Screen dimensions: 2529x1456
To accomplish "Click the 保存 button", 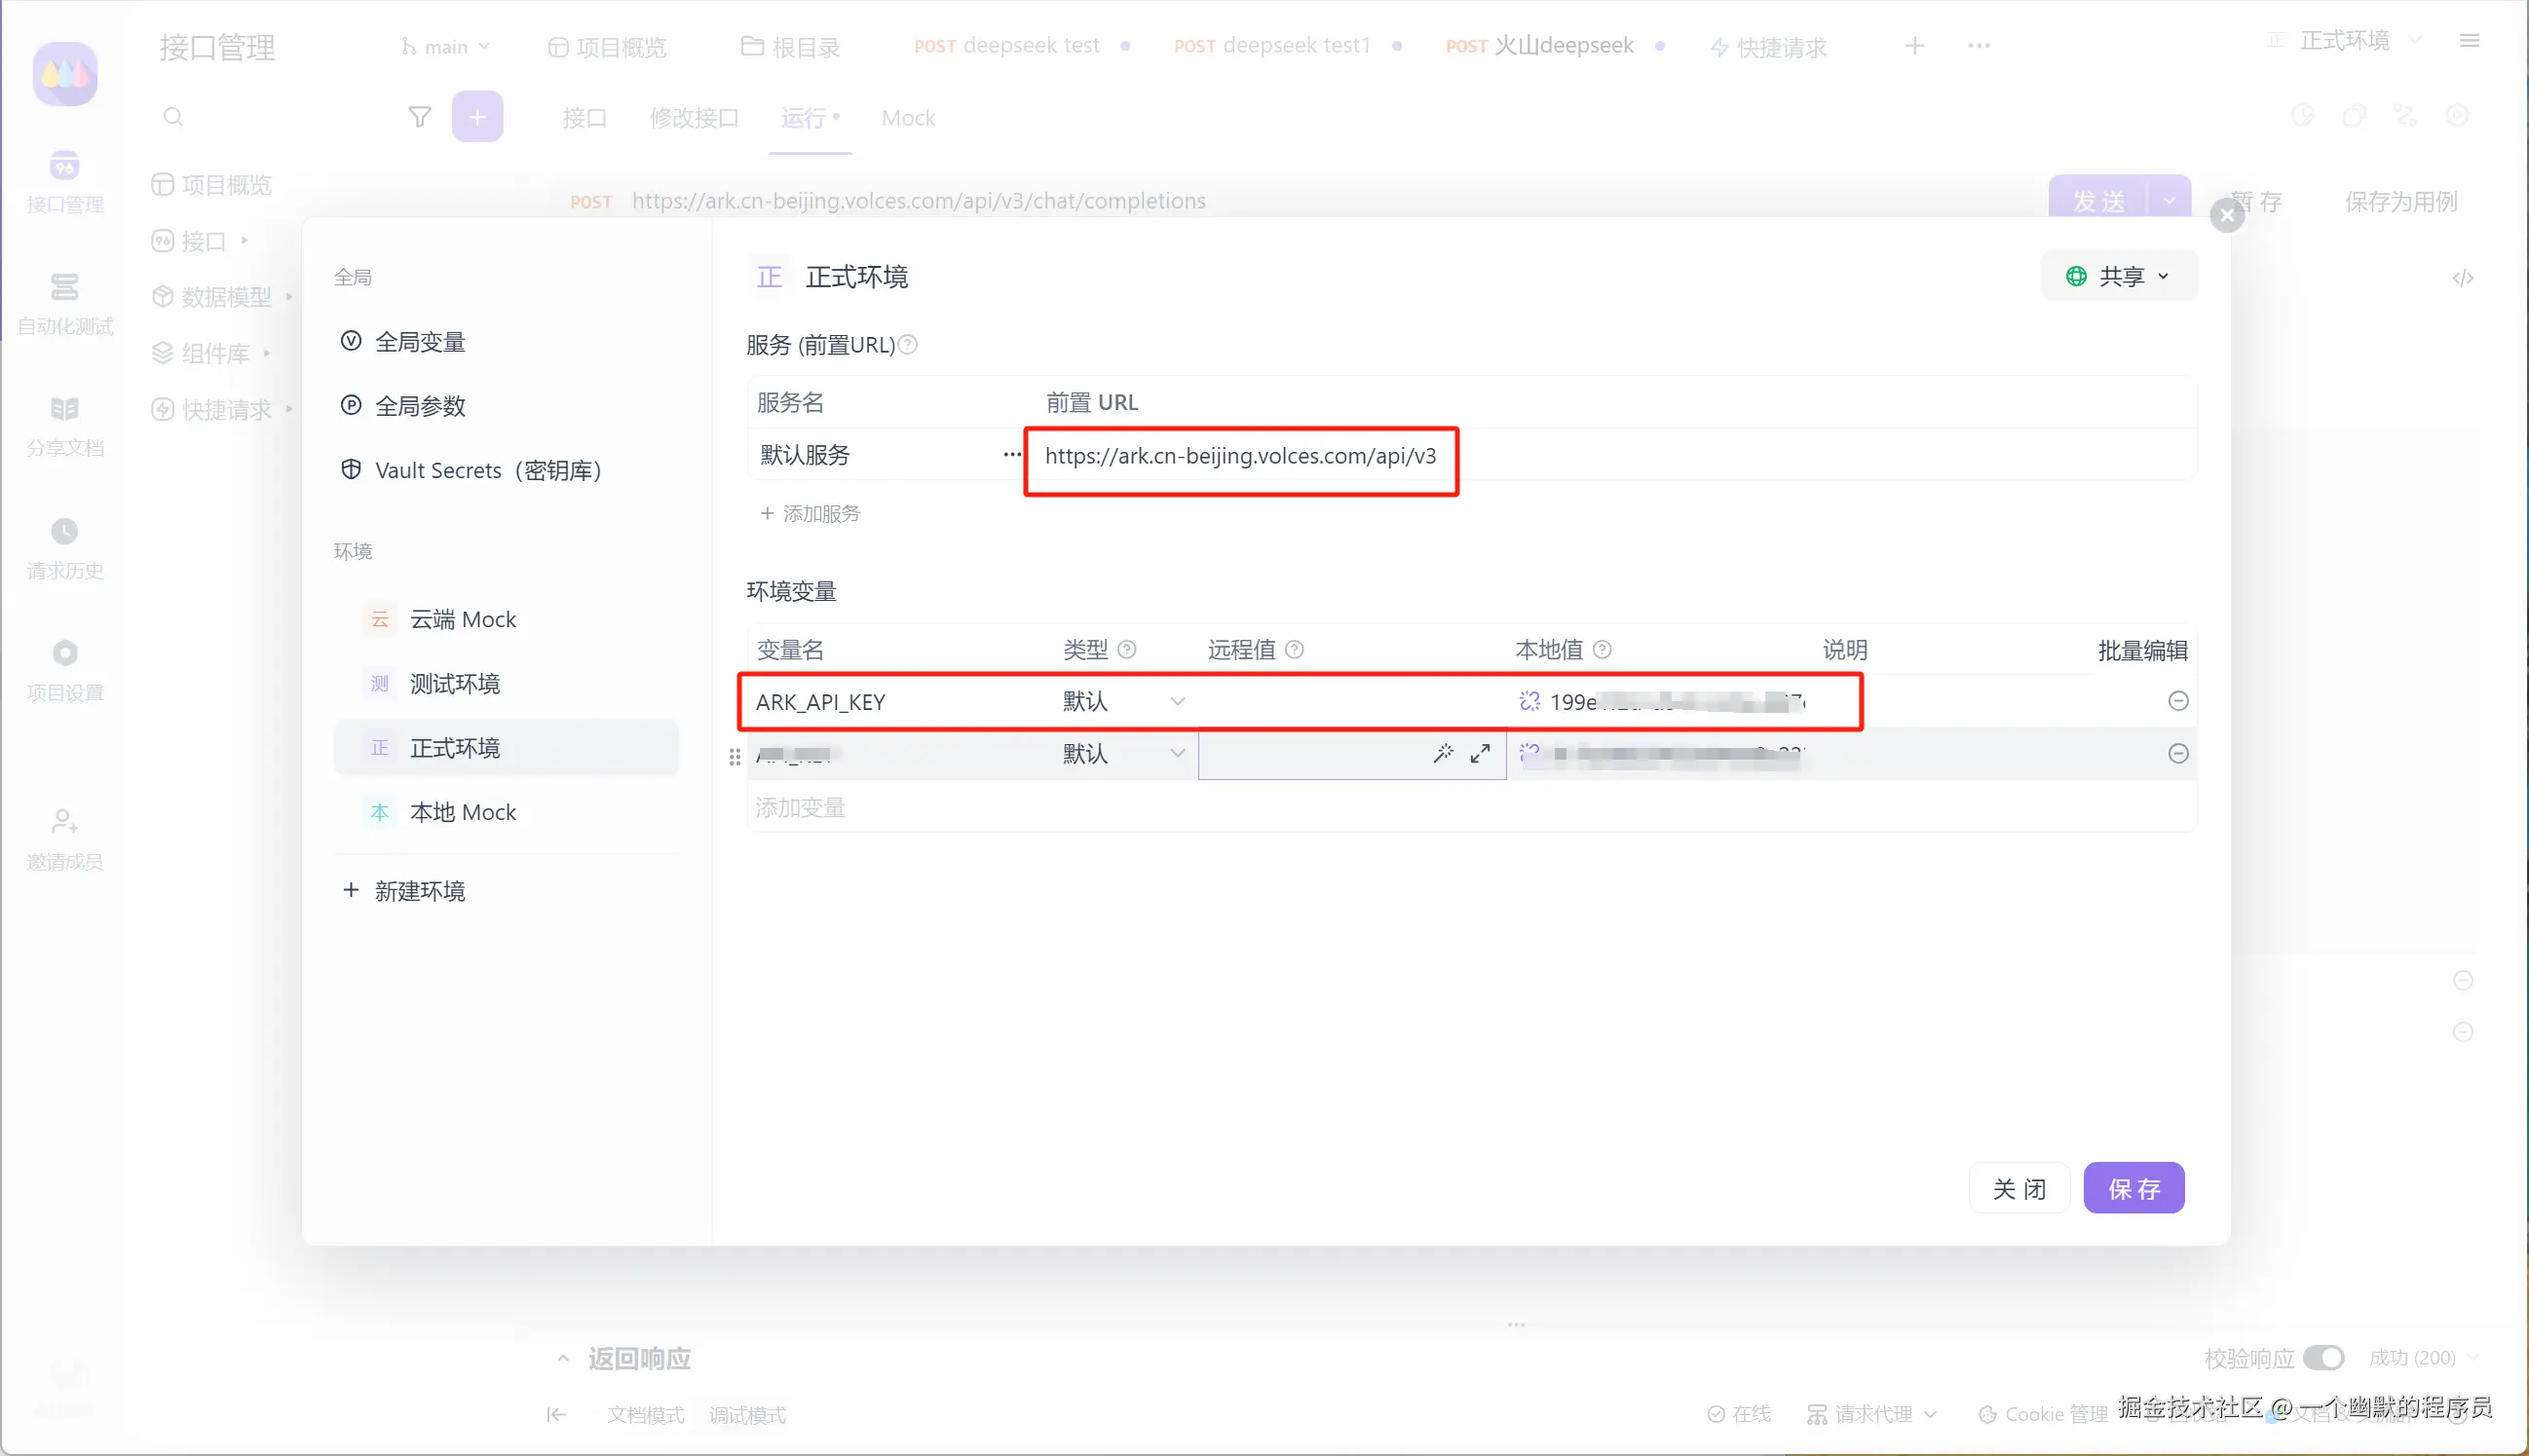I will coord(2133,1188).
